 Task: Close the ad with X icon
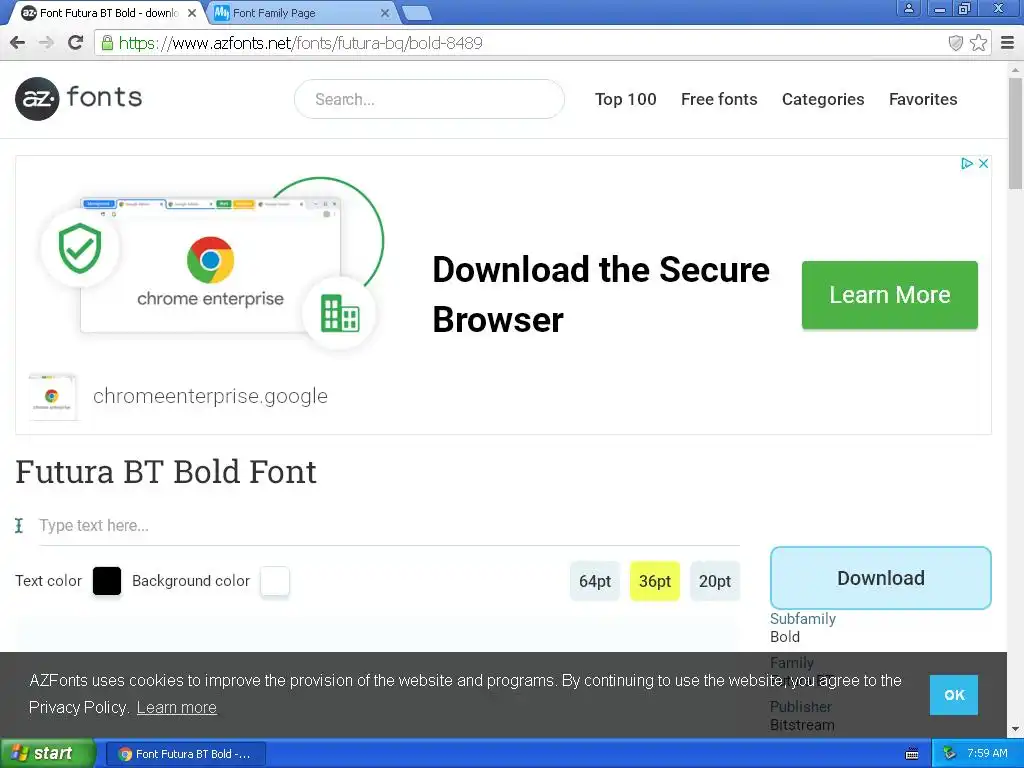click(983, 163)
